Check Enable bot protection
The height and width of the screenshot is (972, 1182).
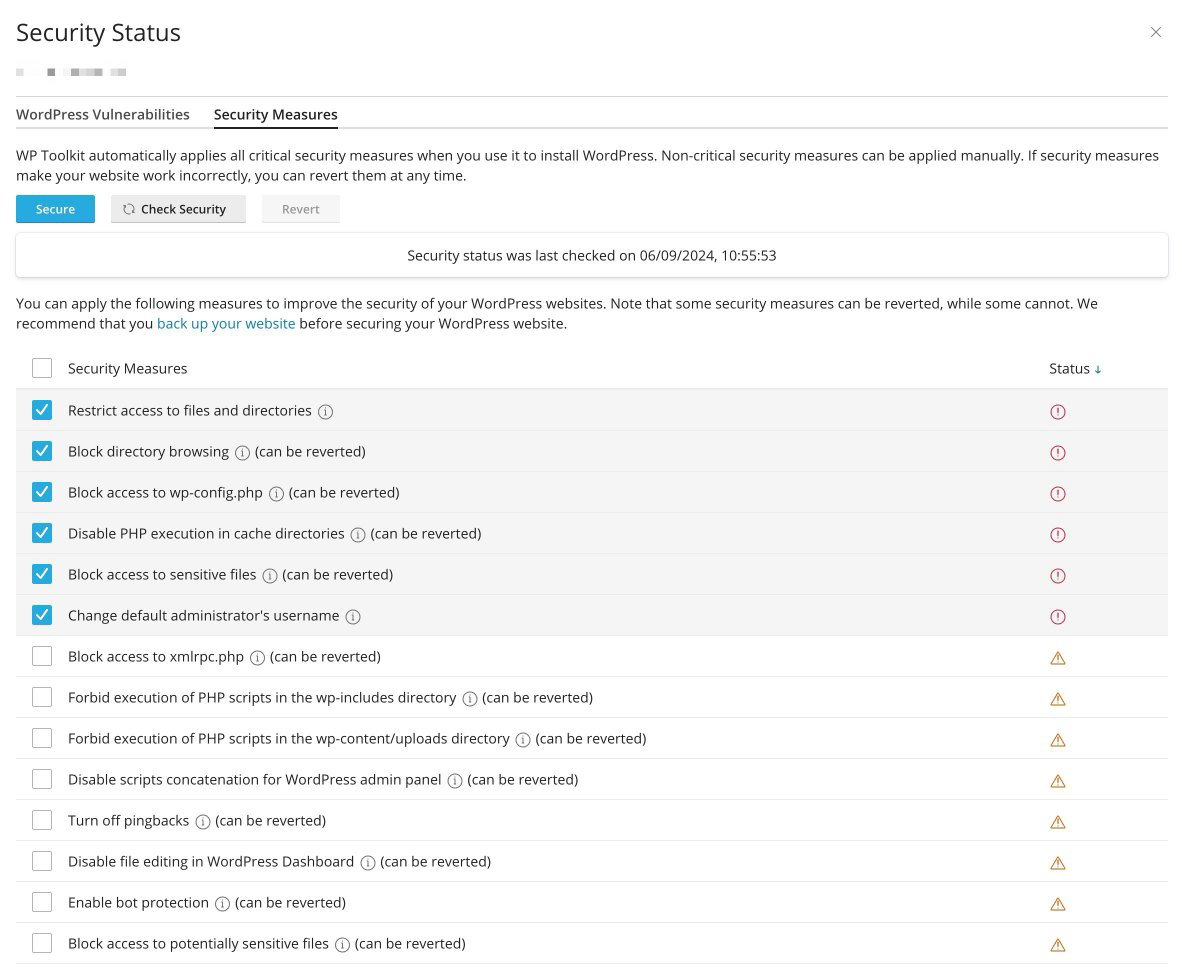[42, 902]
